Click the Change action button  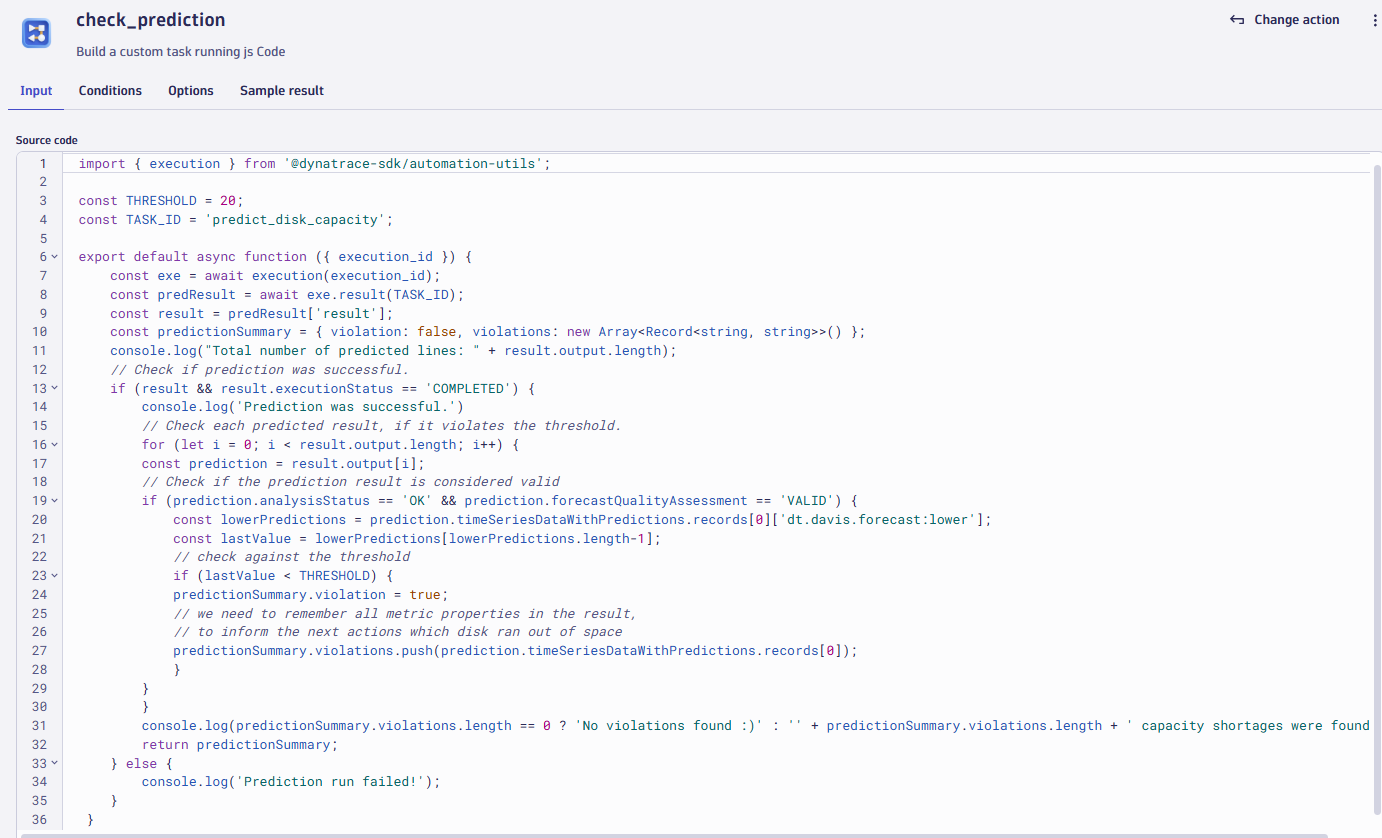(1285, 20)
